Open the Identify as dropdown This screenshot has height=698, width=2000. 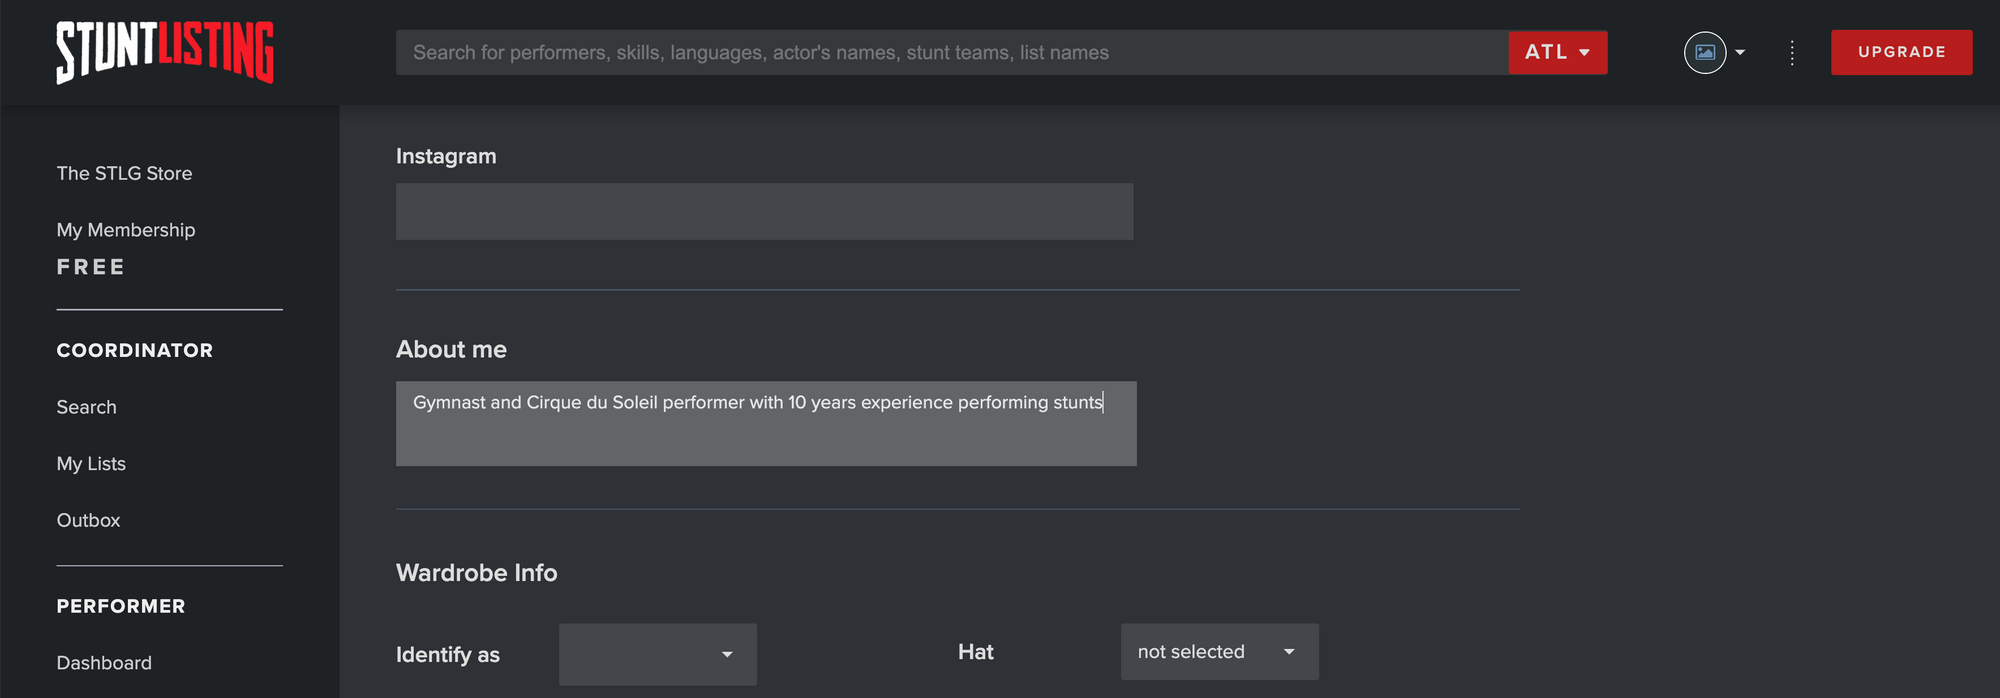pyautogui.click(x=658, y=654)
